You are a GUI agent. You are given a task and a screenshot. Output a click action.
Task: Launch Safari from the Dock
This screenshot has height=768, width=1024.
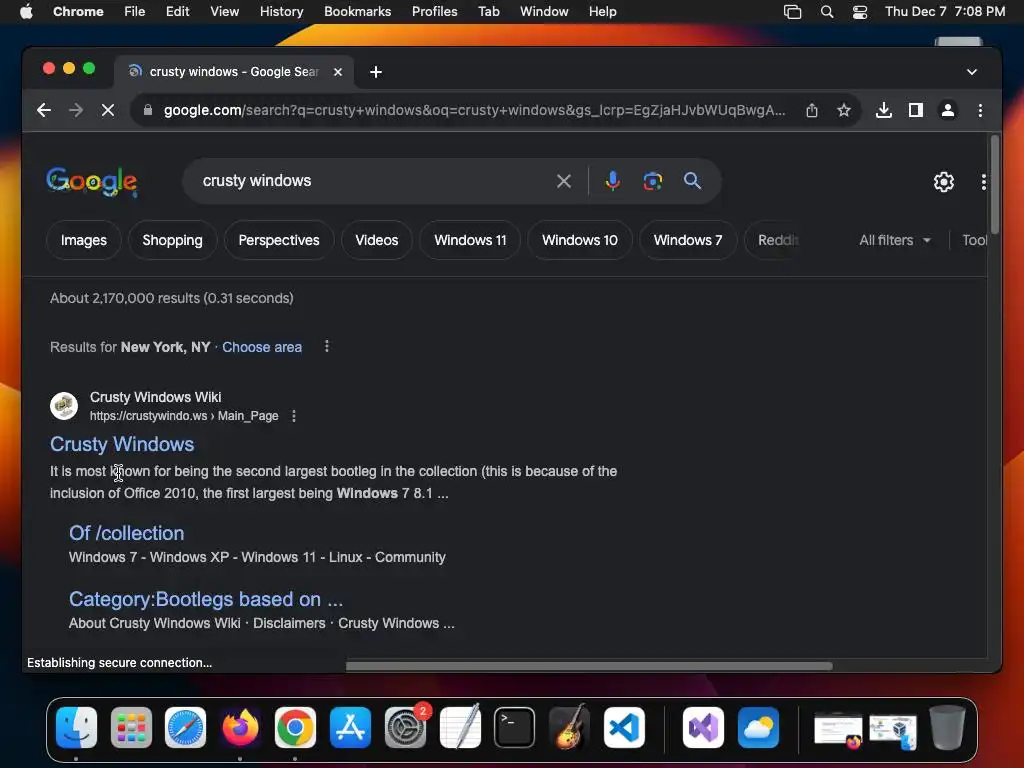[185, 728]
